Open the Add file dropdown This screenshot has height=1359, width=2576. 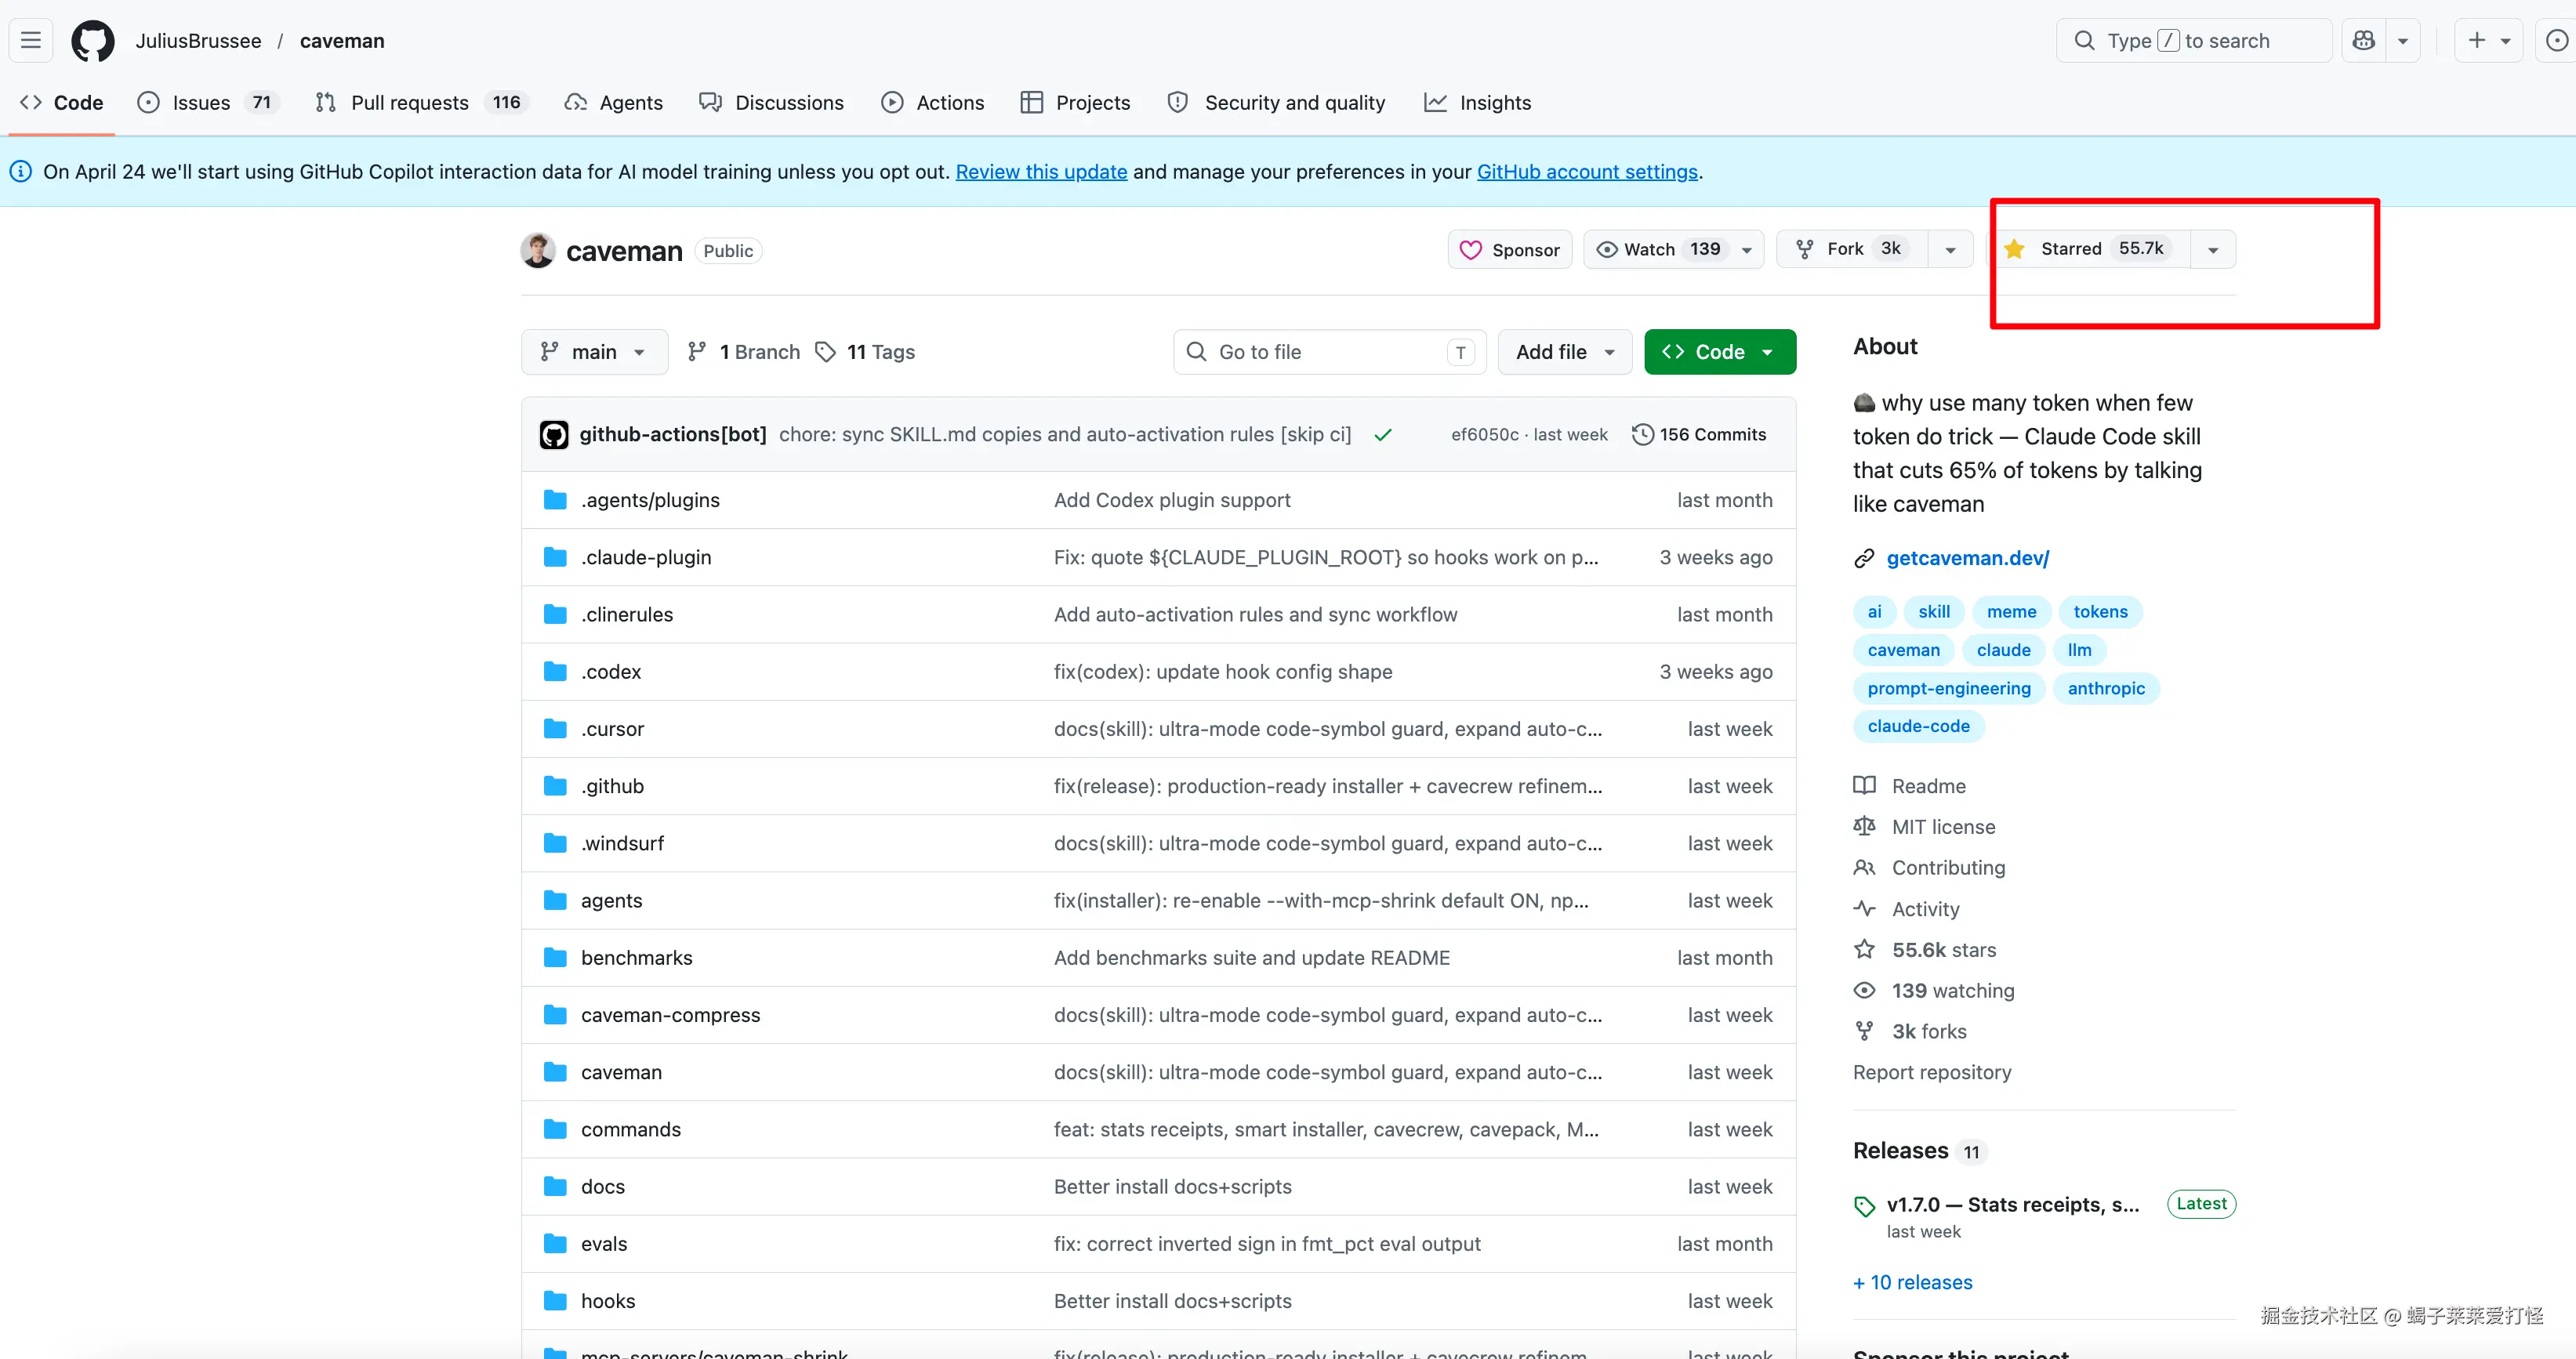click(x=1565, y=352)
